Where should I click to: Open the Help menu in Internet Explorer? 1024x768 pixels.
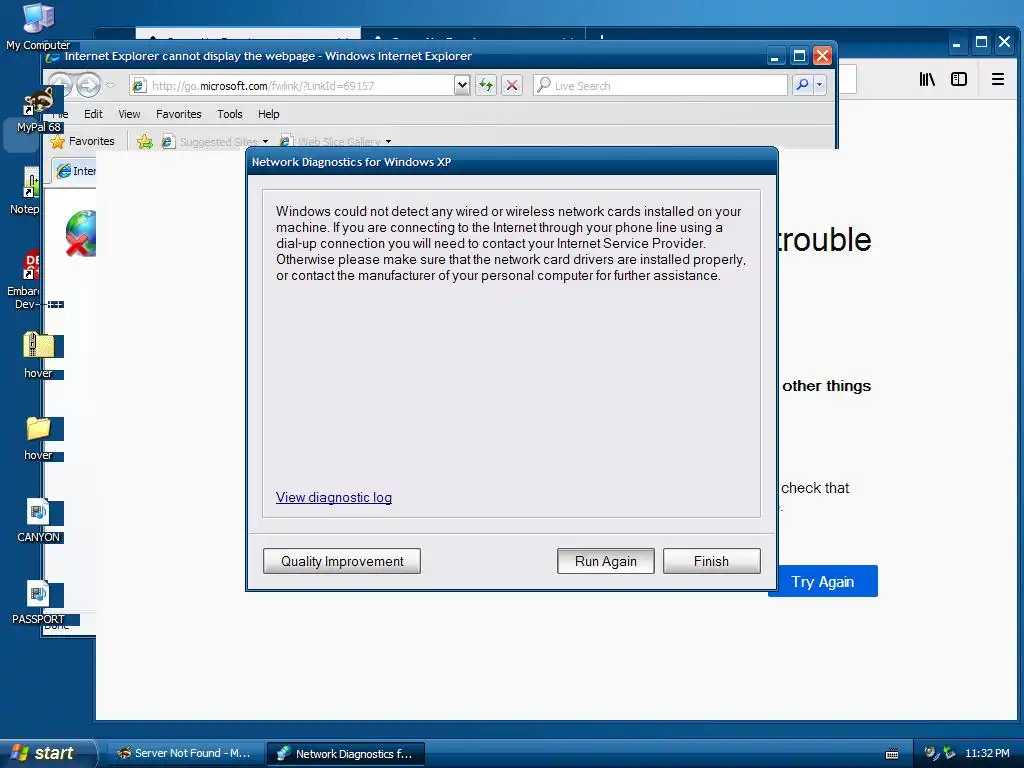(268, 114)
